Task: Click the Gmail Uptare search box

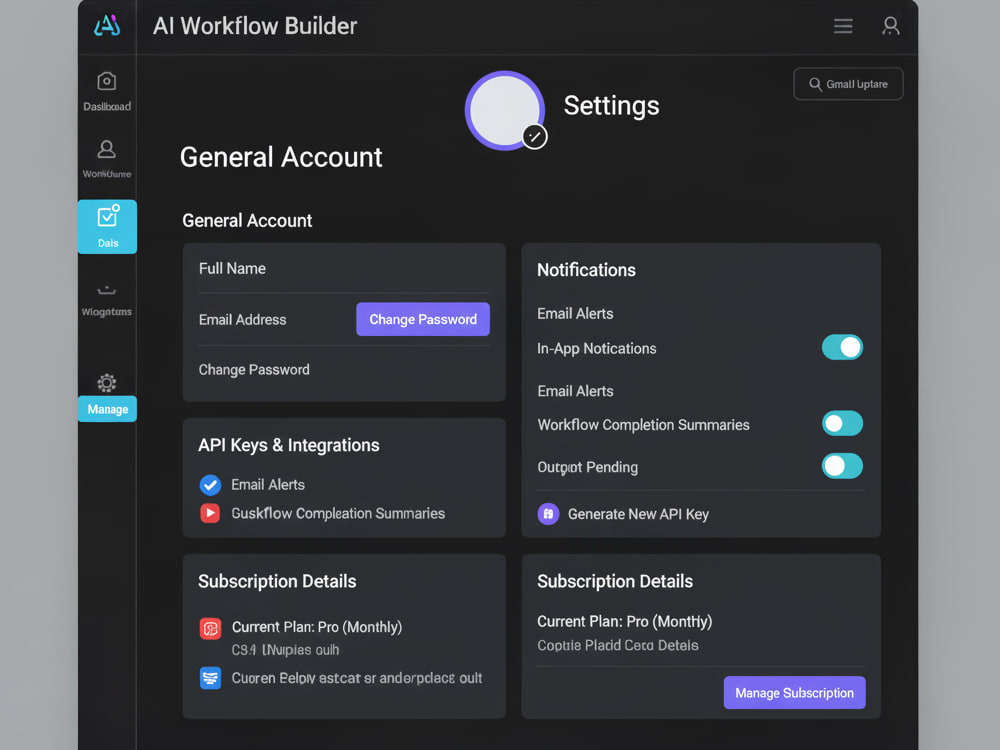Action: 848,84
